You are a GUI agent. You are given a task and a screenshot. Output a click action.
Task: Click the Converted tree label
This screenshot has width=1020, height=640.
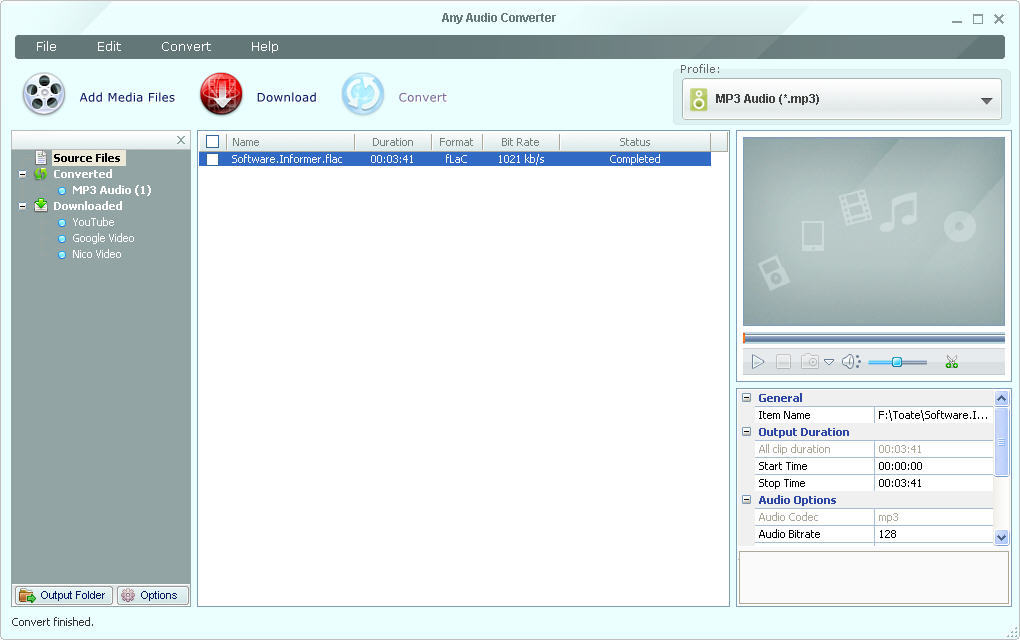pyautogui.click(x=83, y=174)
